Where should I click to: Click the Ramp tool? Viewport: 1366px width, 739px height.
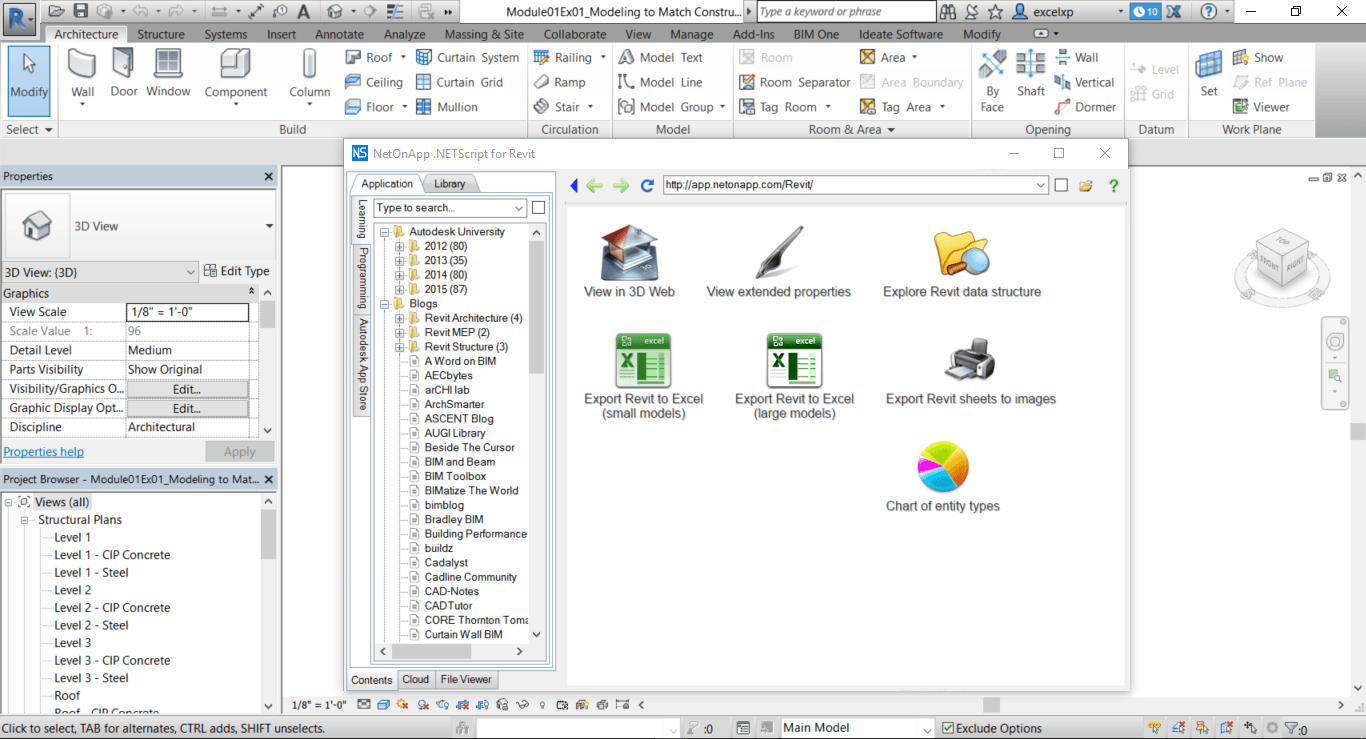point(559,82)
